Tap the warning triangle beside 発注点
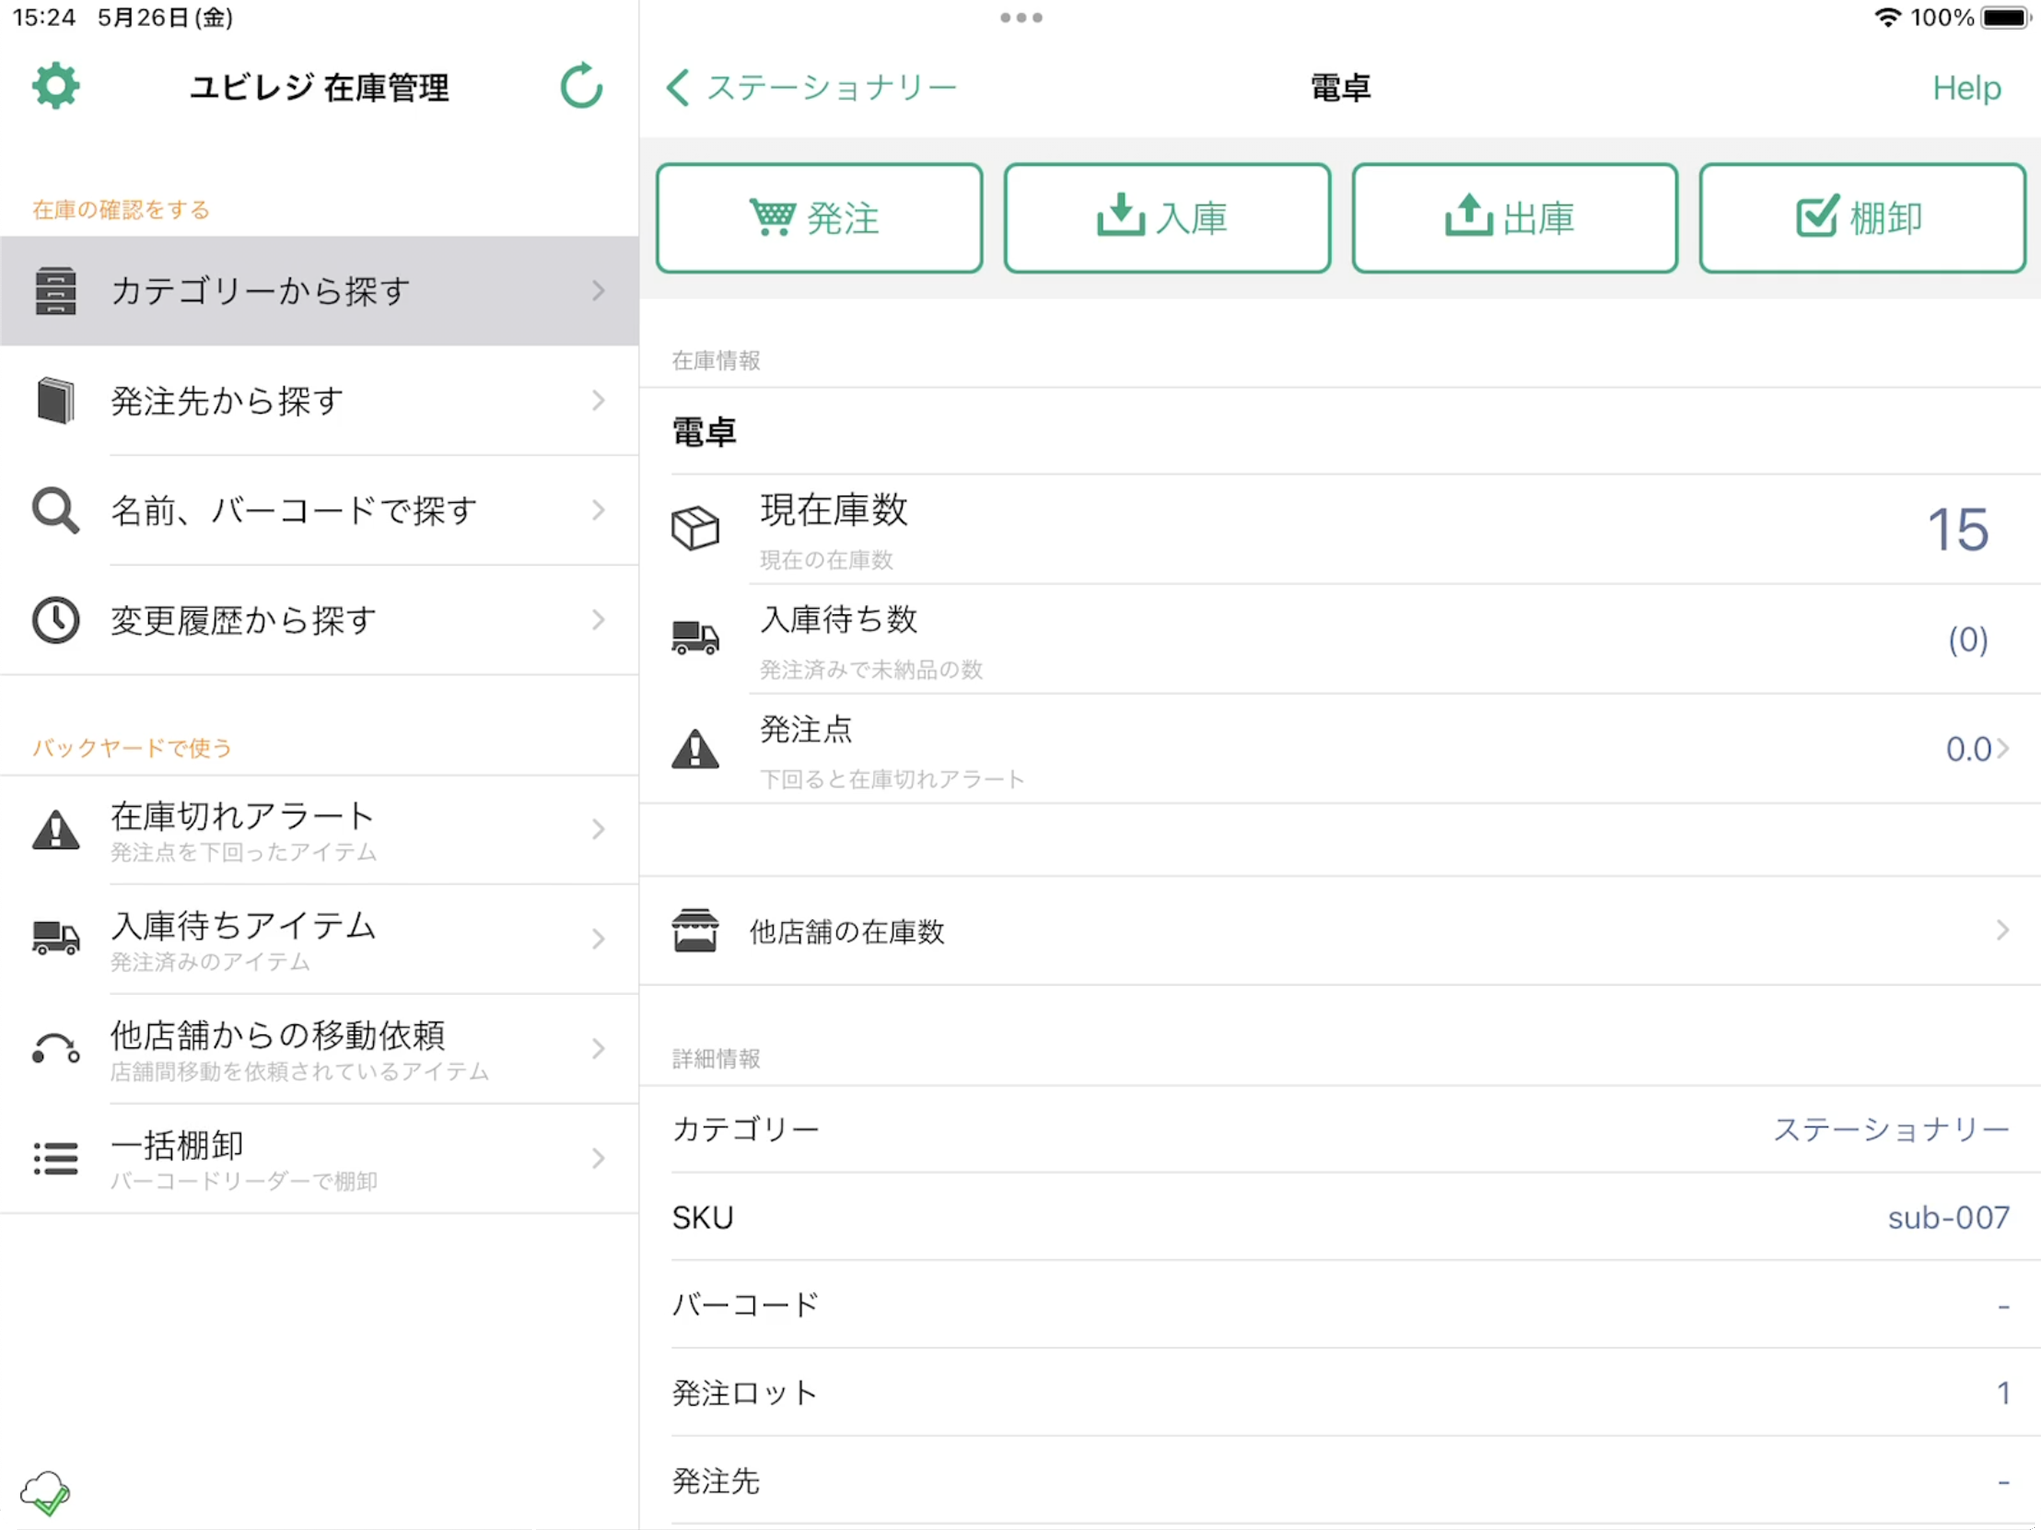2041x1531 pixels. click(x=695, y=748)
